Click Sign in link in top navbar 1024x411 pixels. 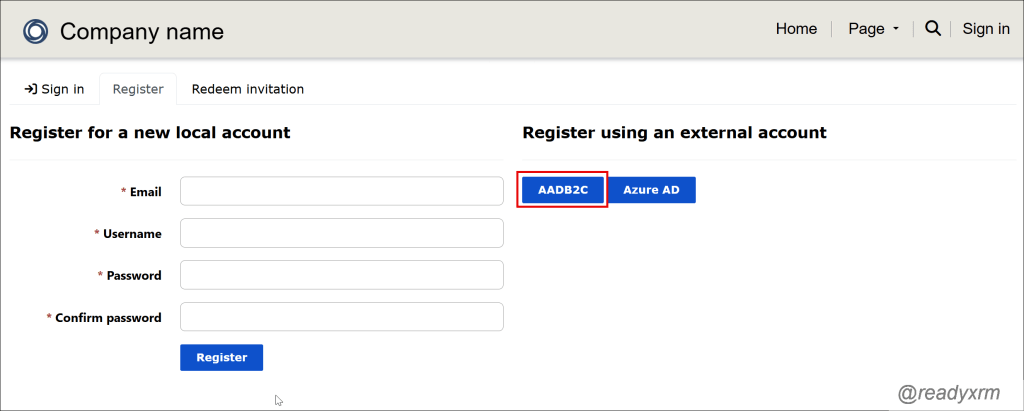(x=985, y=29)
